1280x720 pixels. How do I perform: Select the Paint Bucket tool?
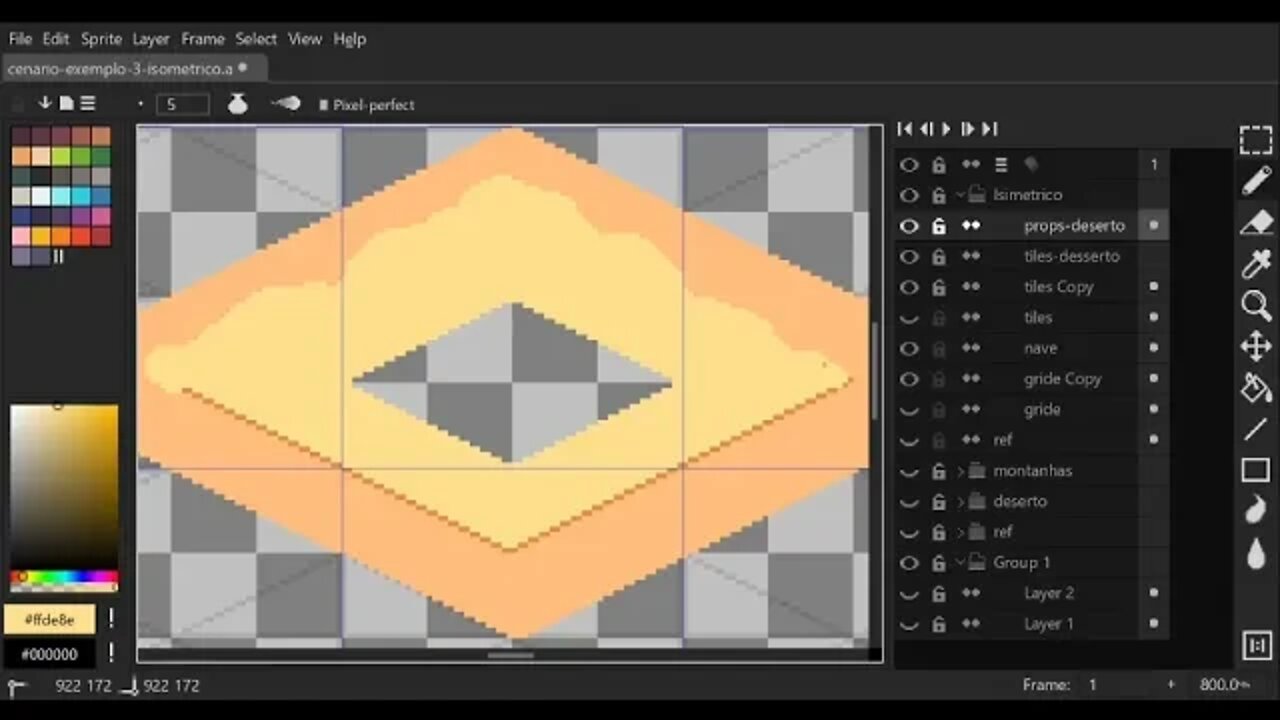(1256, 388)
